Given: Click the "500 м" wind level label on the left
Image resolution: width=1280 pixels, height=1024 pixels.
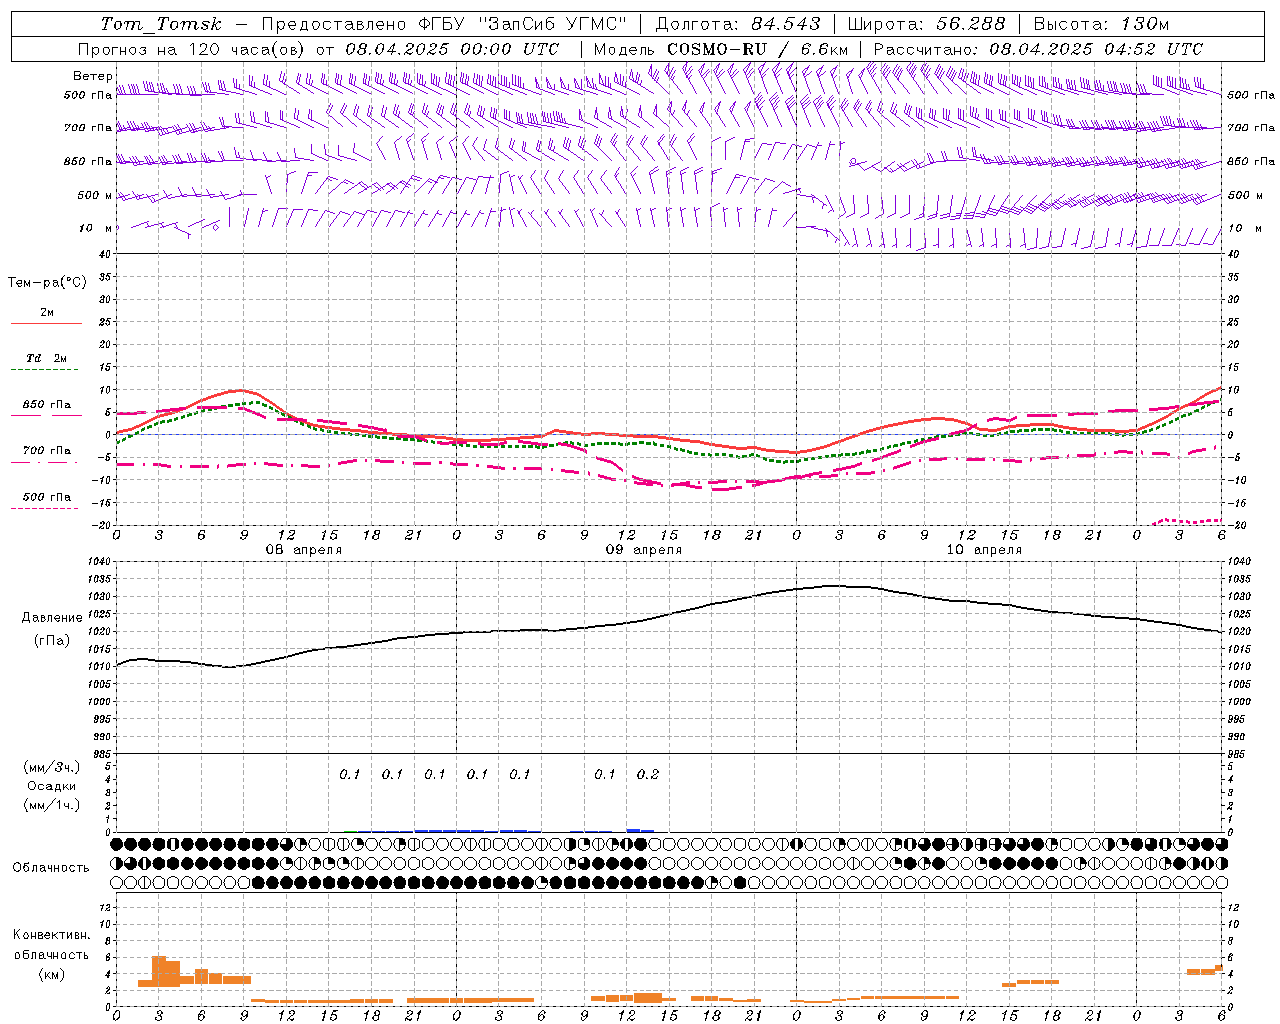Looking at the screenshot, I should point(95,195).
